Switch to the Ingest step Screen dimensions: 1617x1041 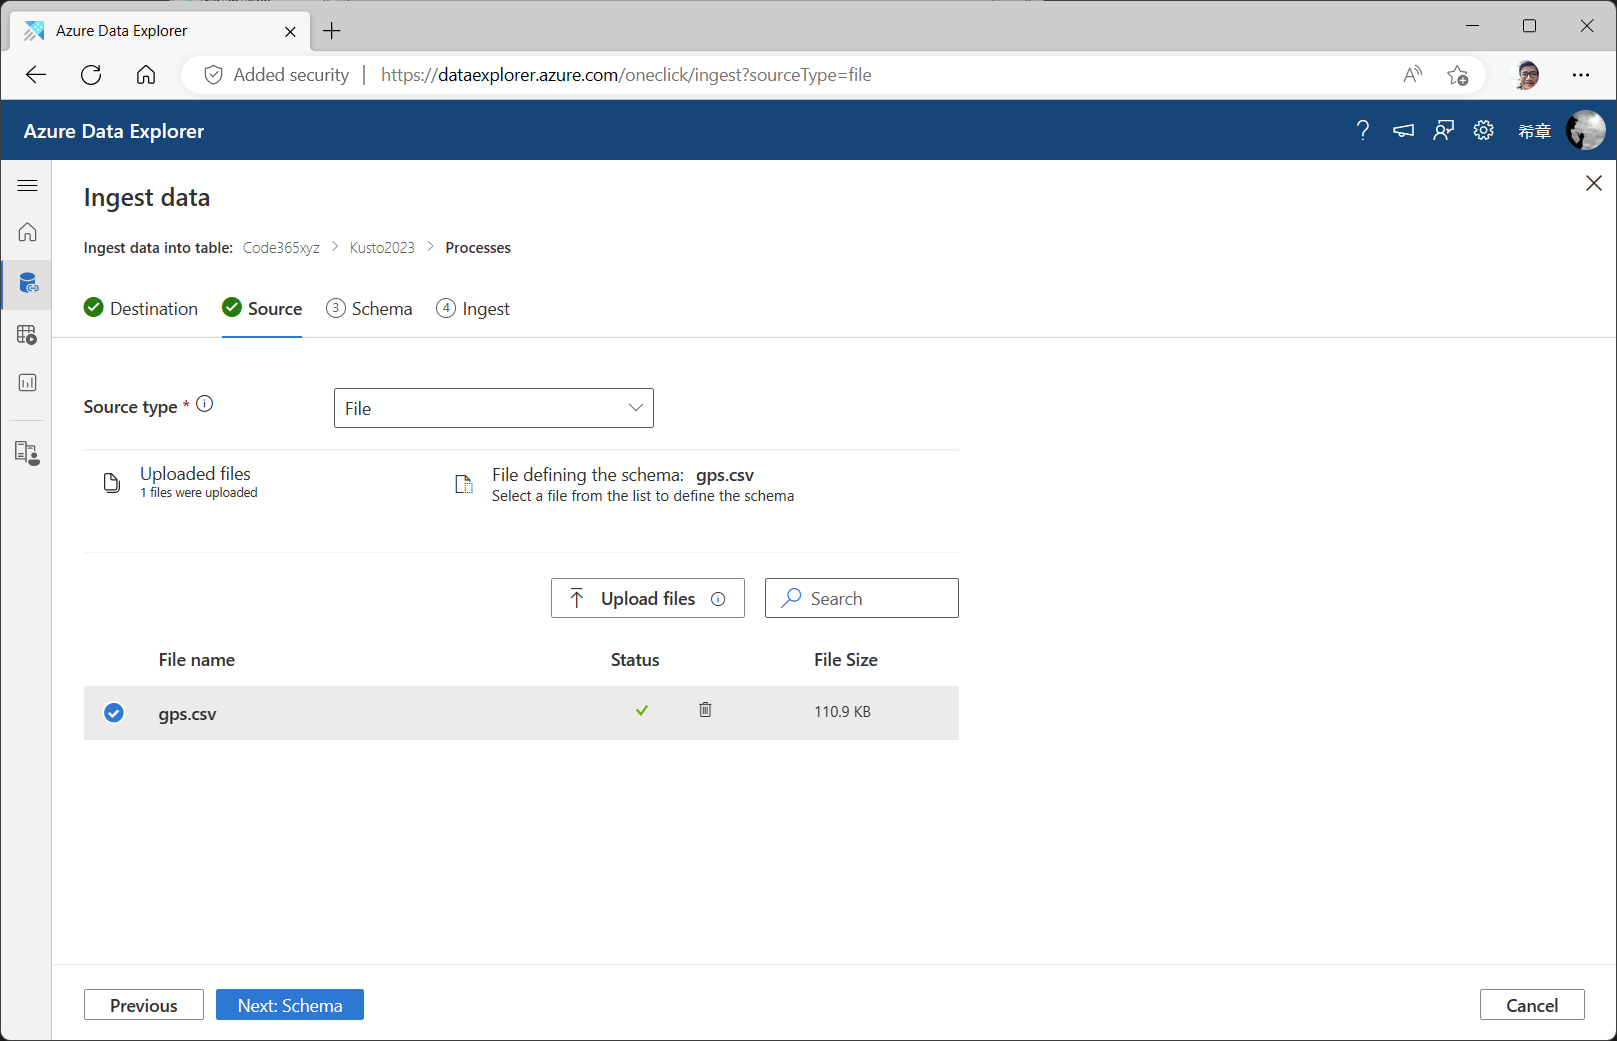point(473,309)
